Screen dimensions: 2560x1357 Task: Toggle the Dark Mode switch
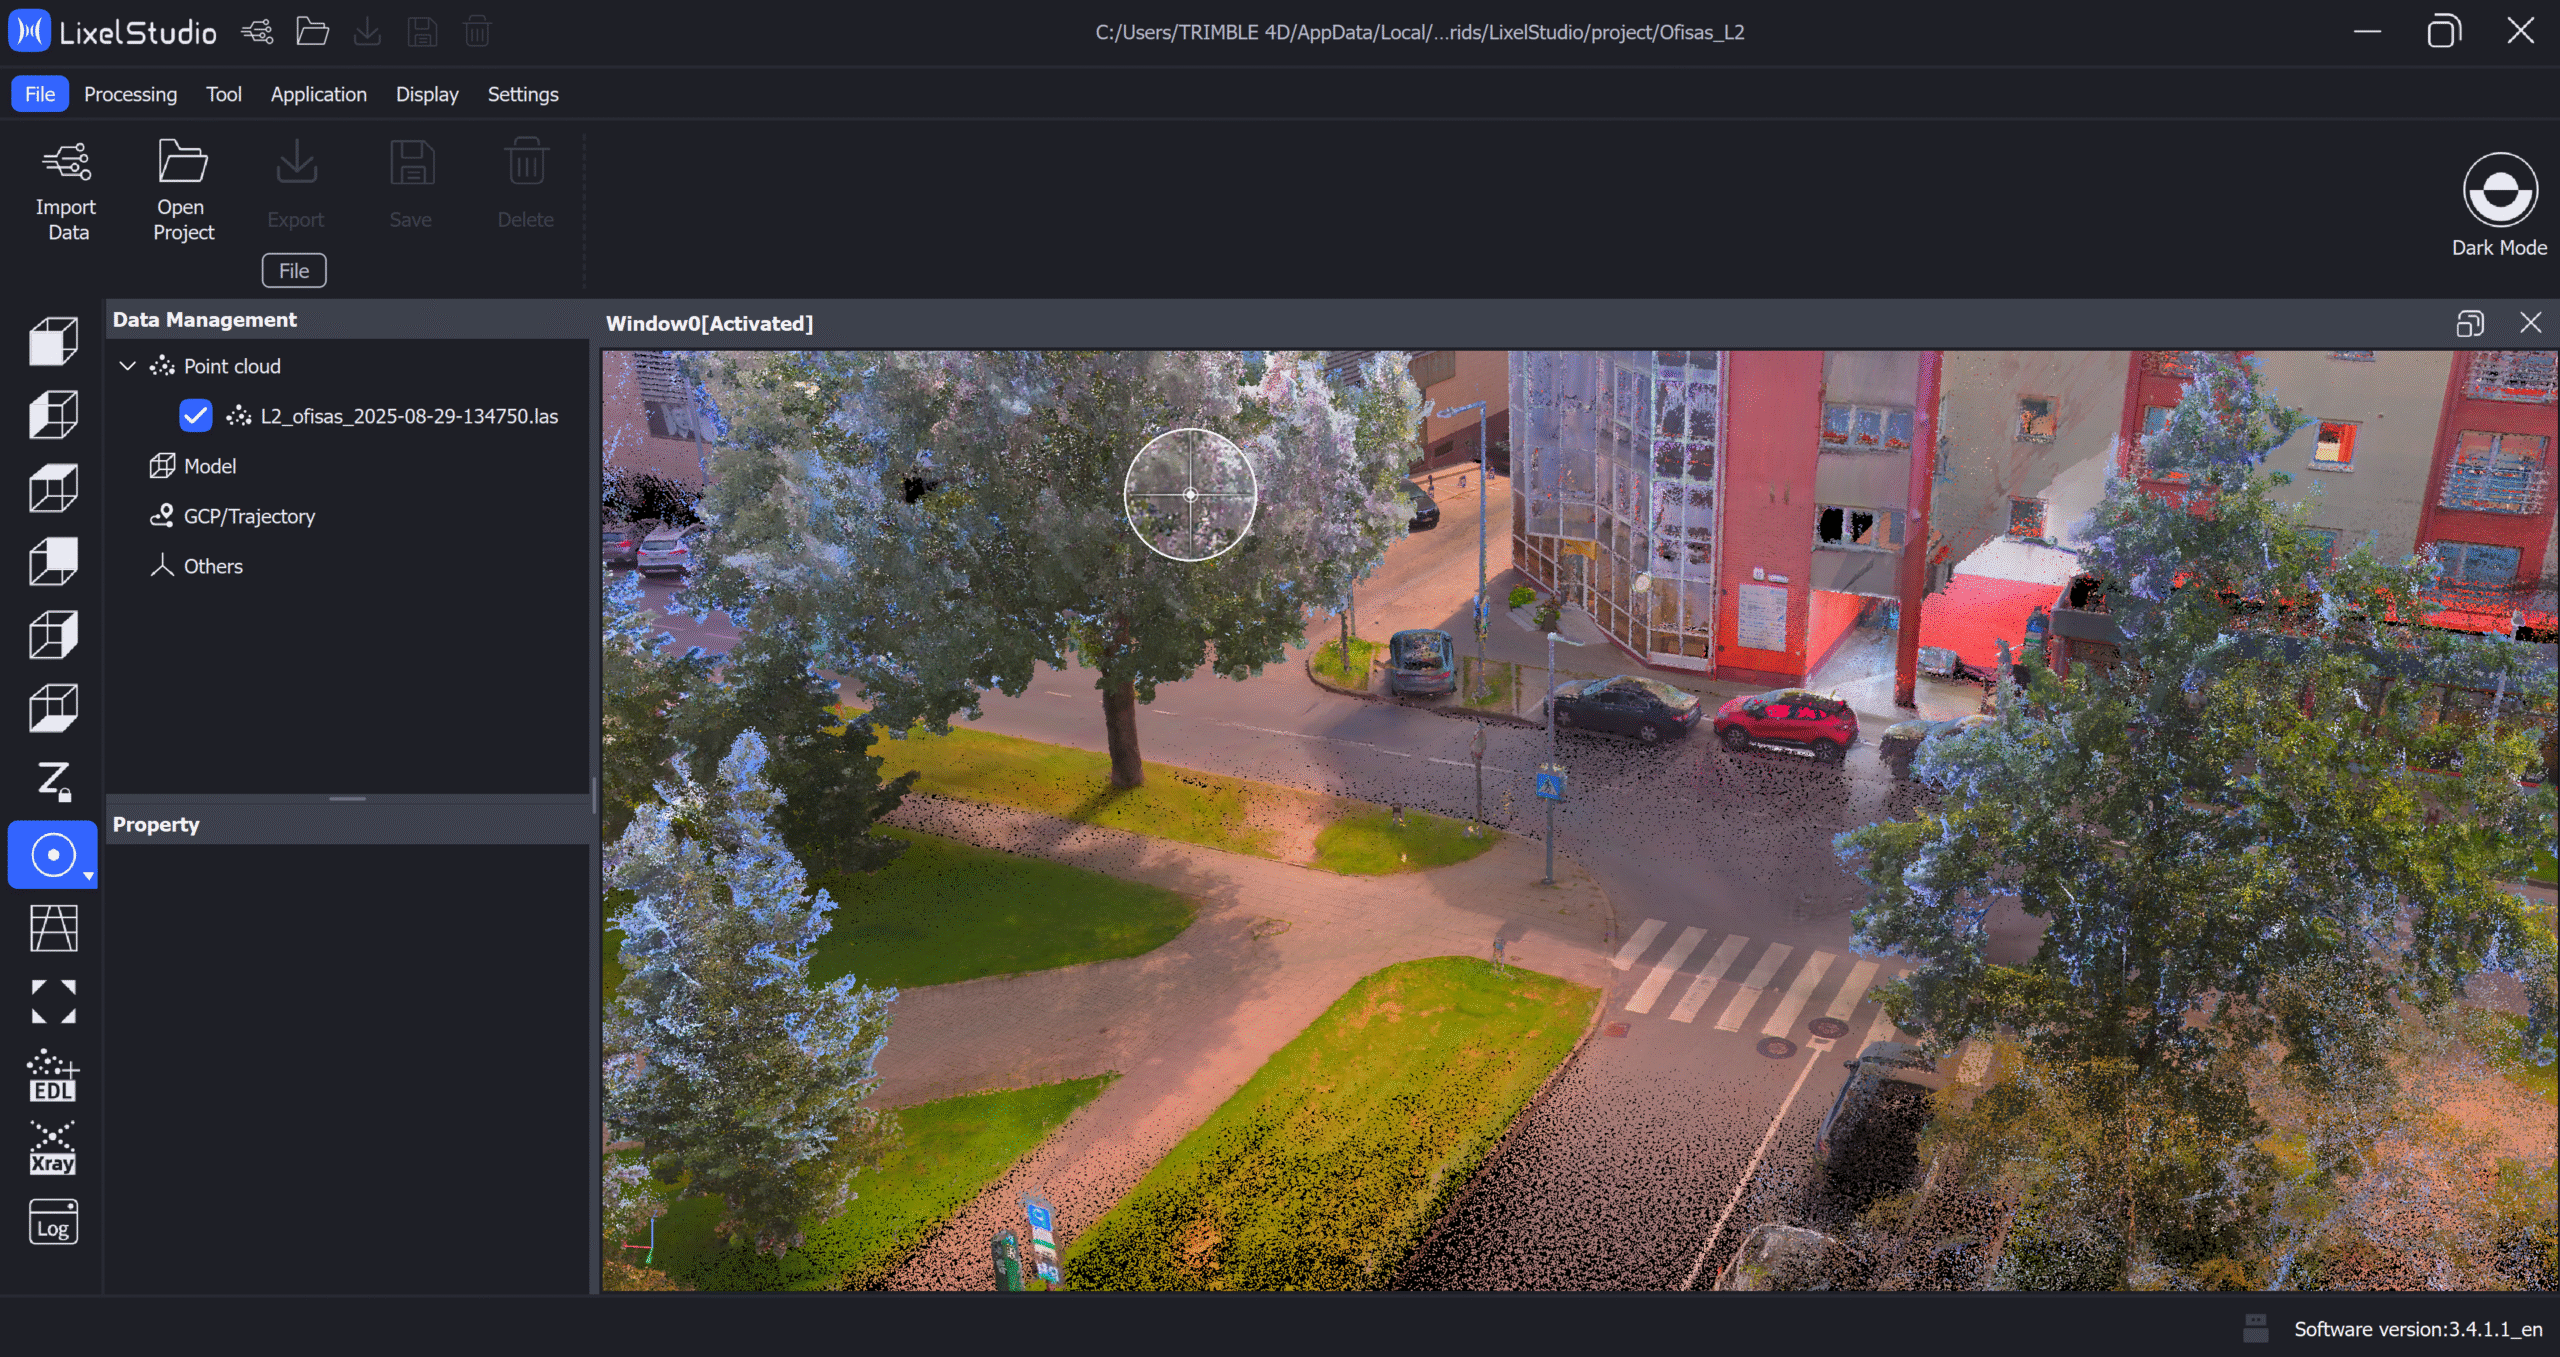point(2499,190)
